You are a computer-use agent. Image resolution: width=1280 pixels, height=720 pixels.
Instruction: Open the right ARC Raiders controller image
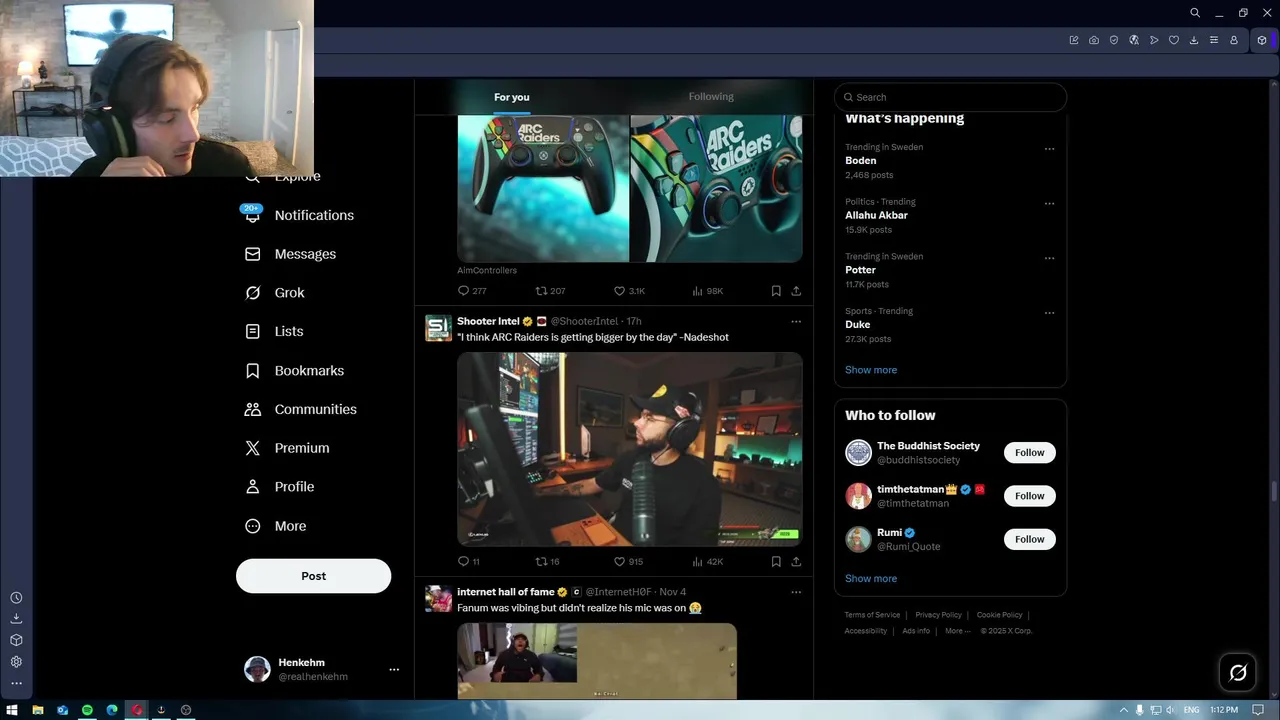[x=716, y=188]
